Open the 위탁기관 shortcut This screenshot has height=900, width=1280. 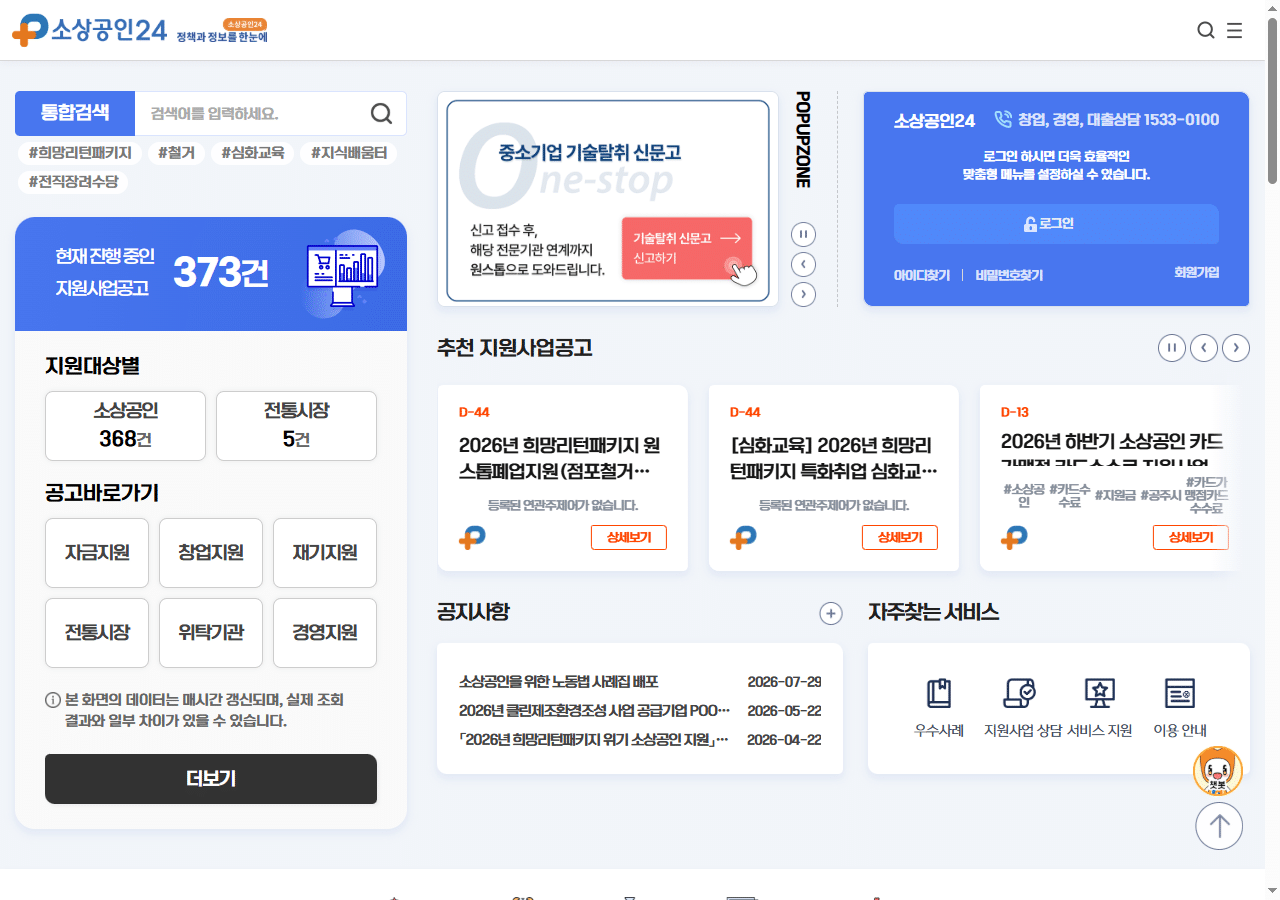click(x=211, y=633)
